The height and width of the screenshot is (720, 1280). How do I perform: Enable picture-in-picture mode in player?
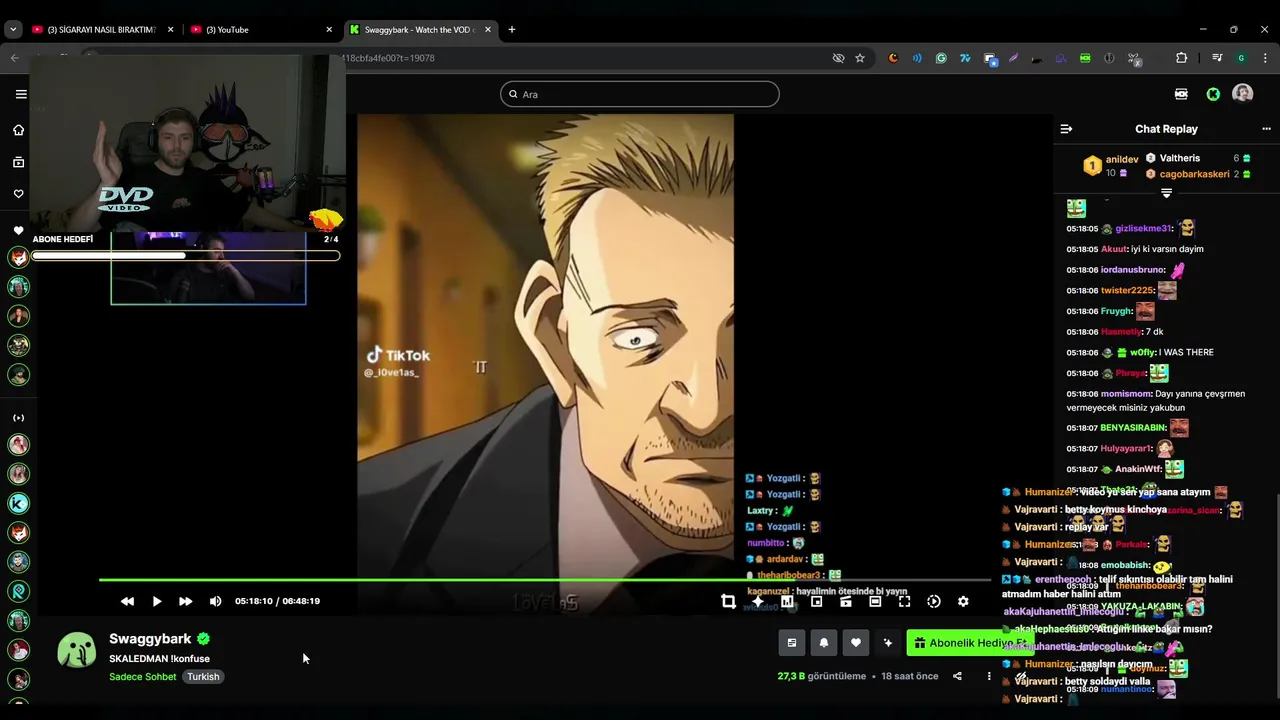tap(816, 601)
